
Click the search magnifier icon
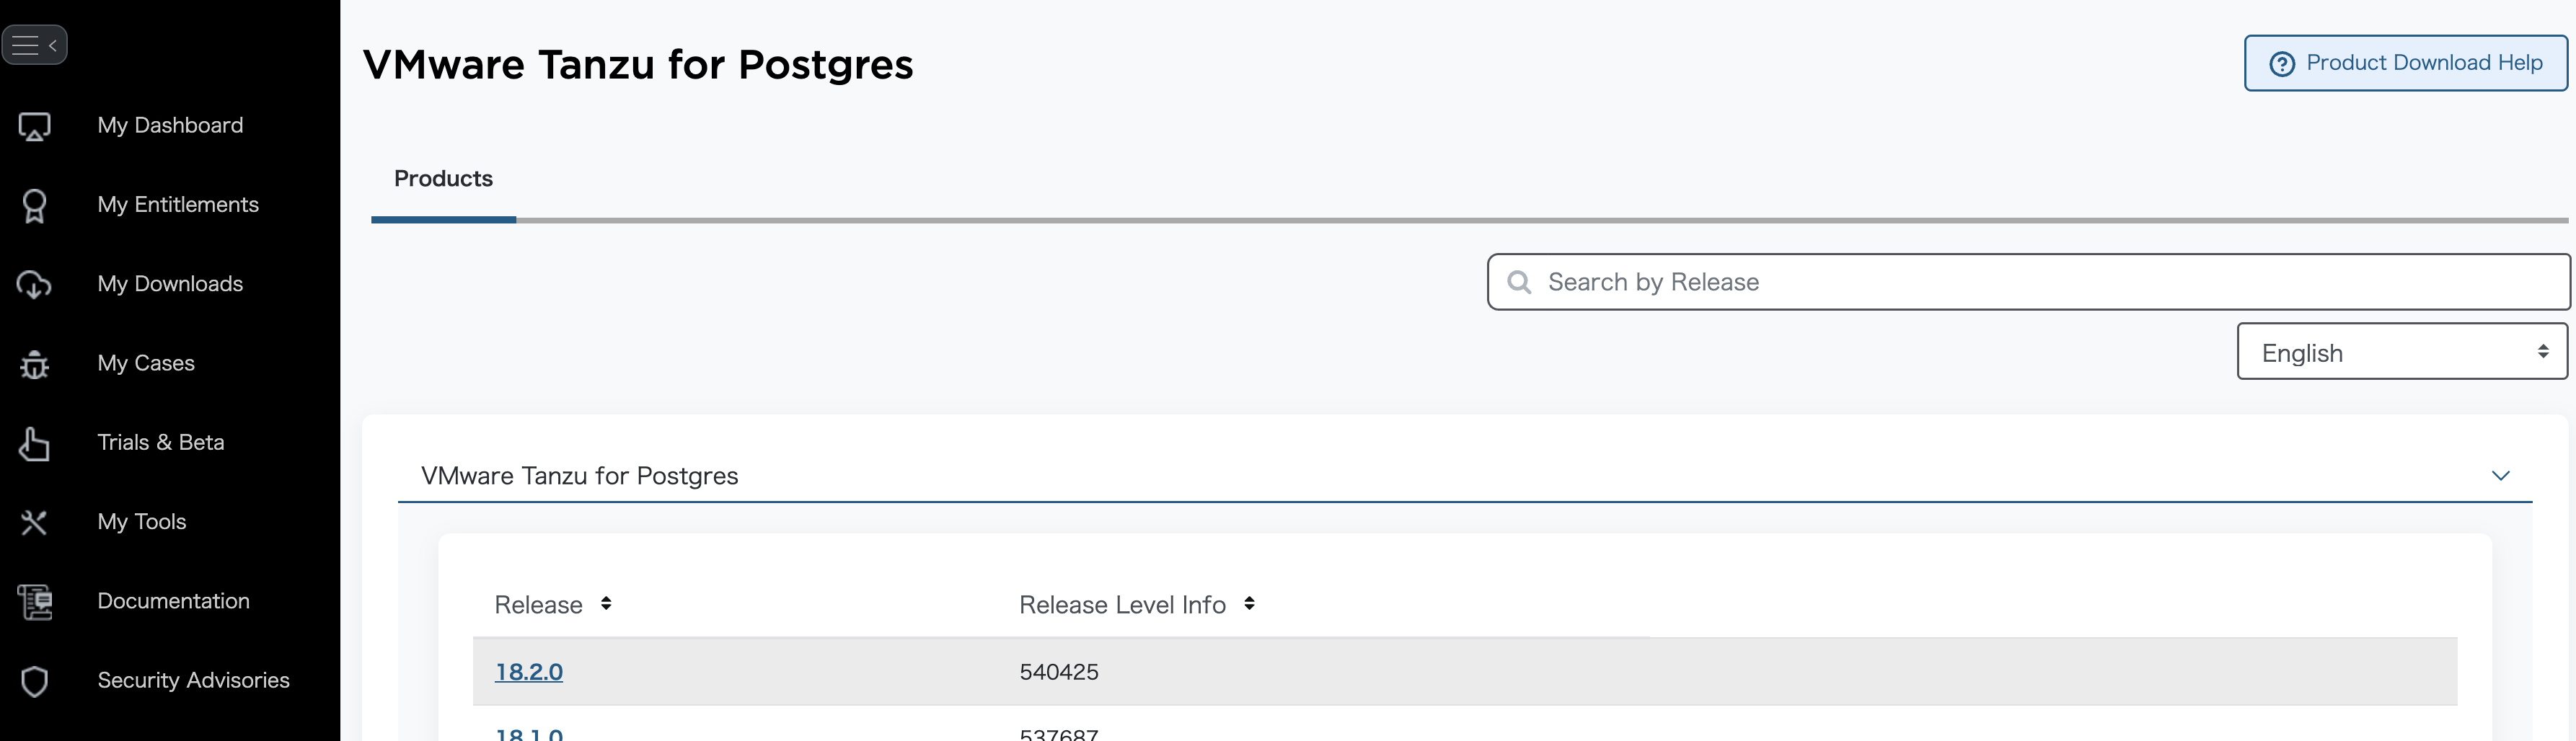click(x=1519, y=282)
